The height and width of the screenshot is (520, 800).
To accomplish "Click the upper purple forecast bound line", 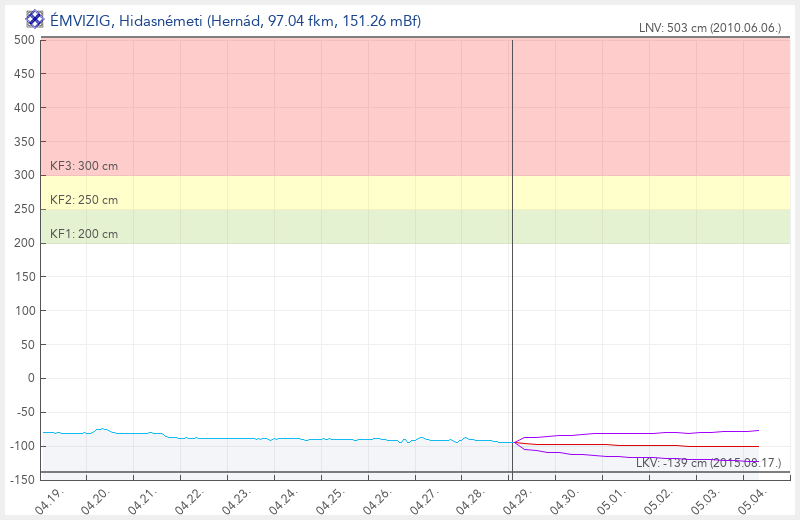I will [x=650, y=433].
